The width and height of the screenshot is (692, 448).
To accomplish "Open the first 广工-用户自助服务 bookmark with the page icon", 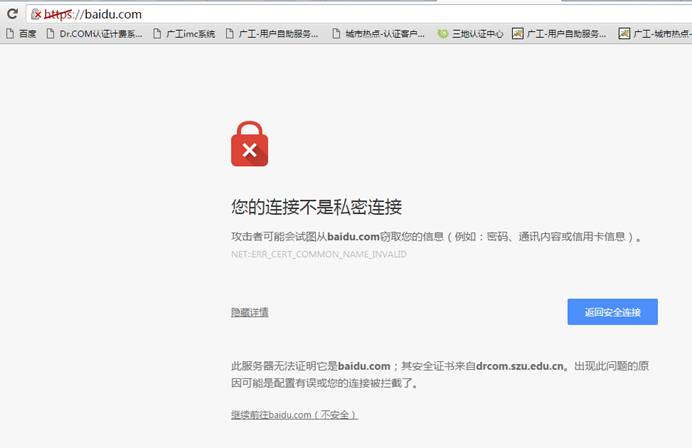I will coord(272,34).
